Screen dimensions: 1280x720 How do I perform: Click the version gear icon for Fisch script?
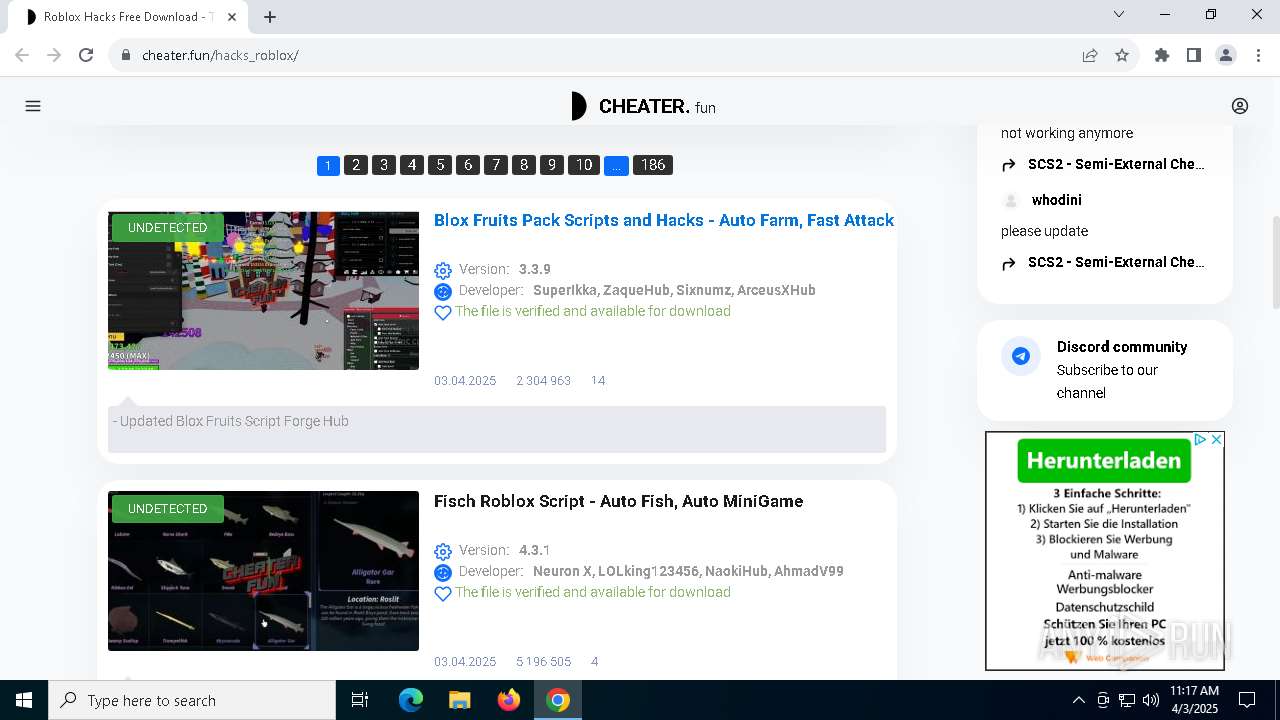[x=443, y=551]
